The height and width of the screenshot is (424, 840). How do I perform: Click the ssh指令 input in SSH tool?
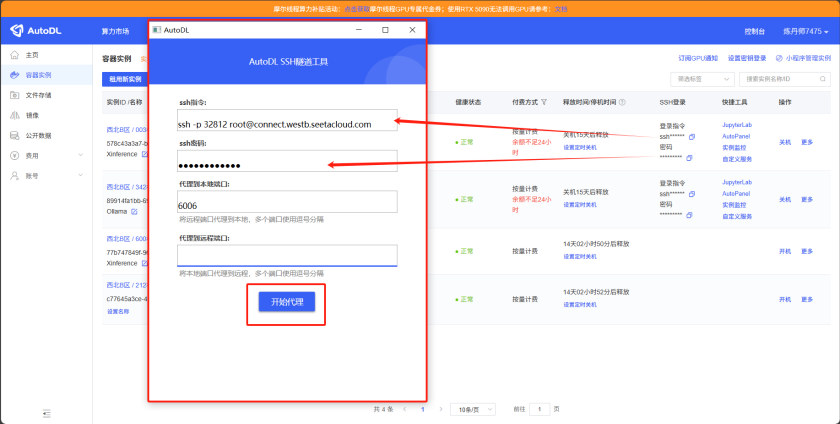click(x=287, y=120)
